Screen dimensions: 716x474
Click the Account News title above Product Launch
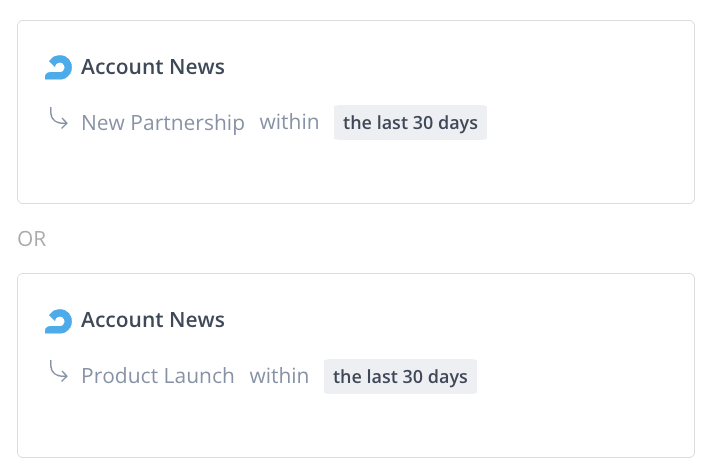tap(153, 321)
